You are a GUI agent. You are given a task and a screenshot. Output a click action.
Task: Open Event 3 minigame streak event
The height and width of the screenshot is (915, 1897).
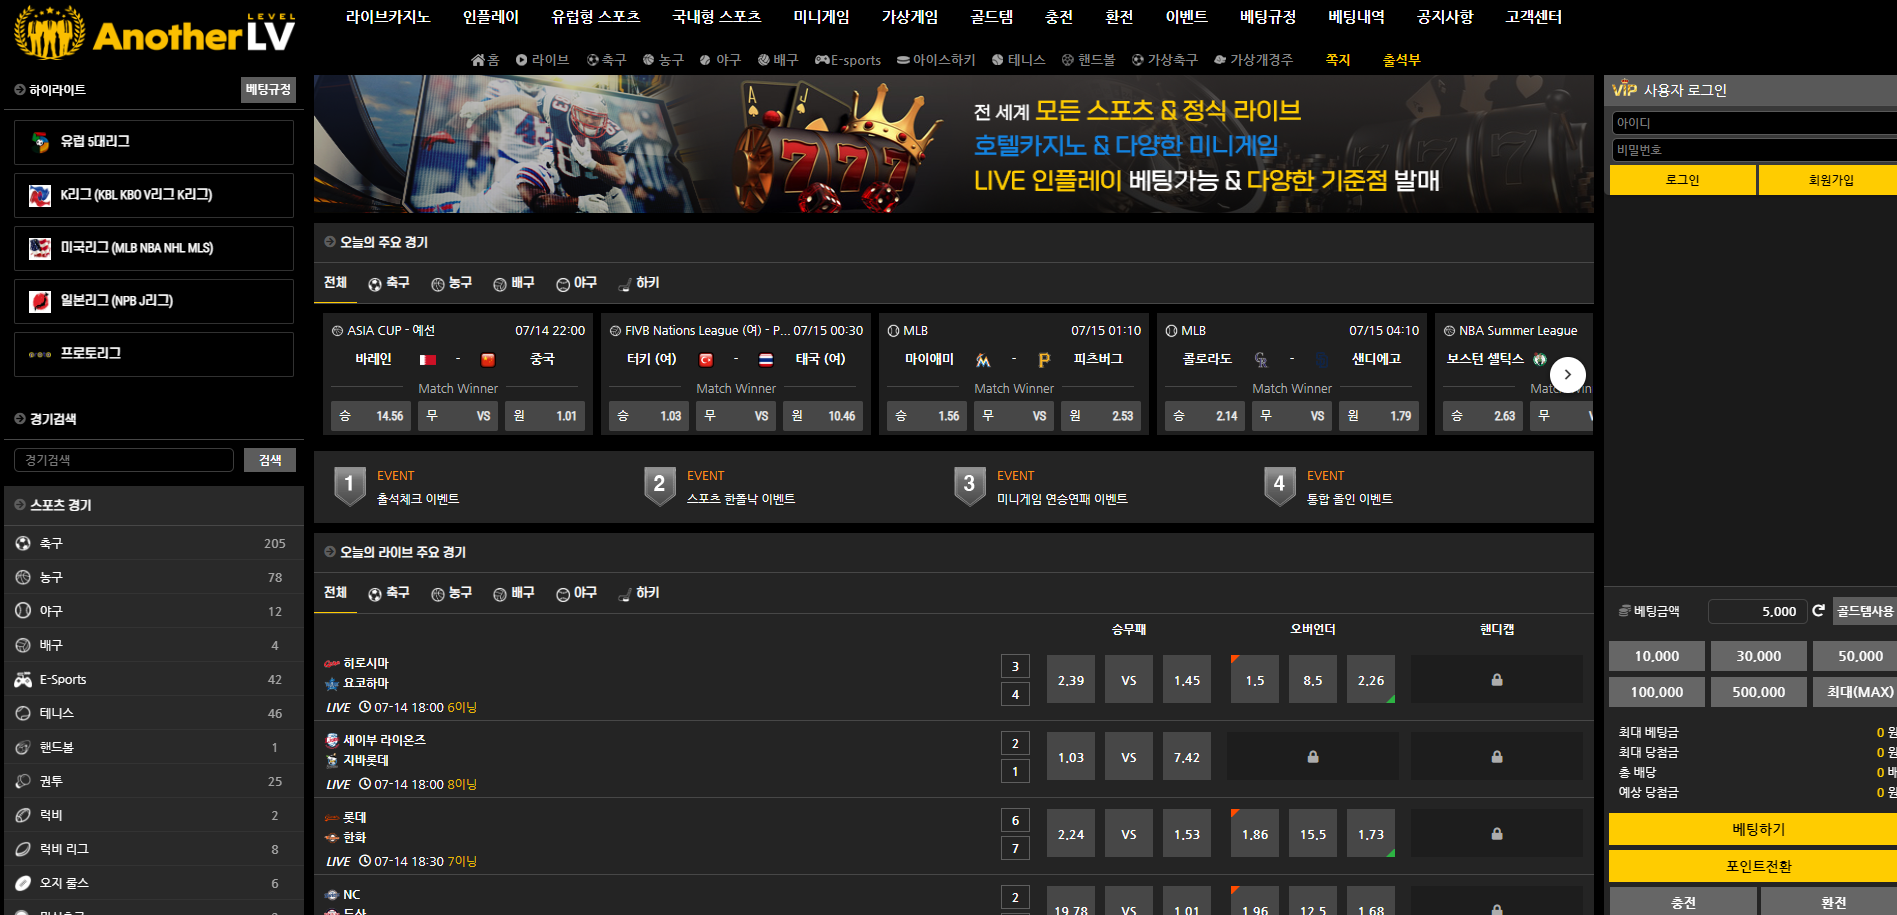pos(1041,487)
